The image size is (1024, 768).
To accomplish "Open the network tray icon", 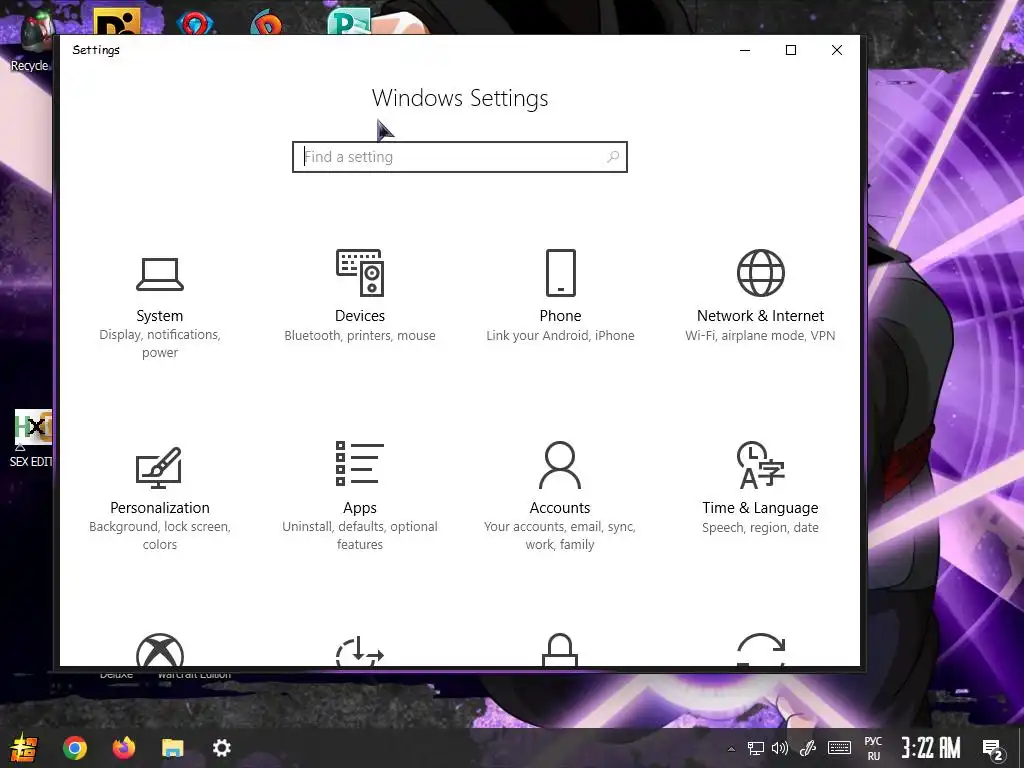I will (756, 748).
